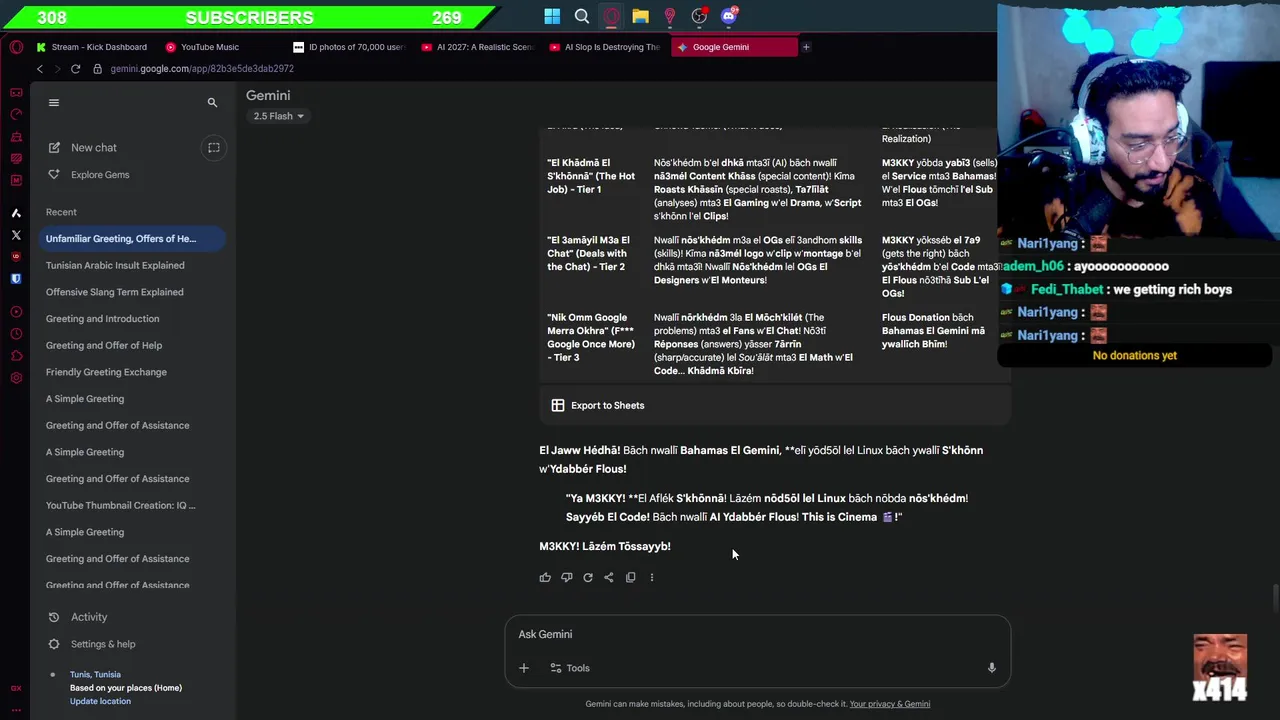Click the page vertical scrollbar on right edge

[x=1274, y=597]
